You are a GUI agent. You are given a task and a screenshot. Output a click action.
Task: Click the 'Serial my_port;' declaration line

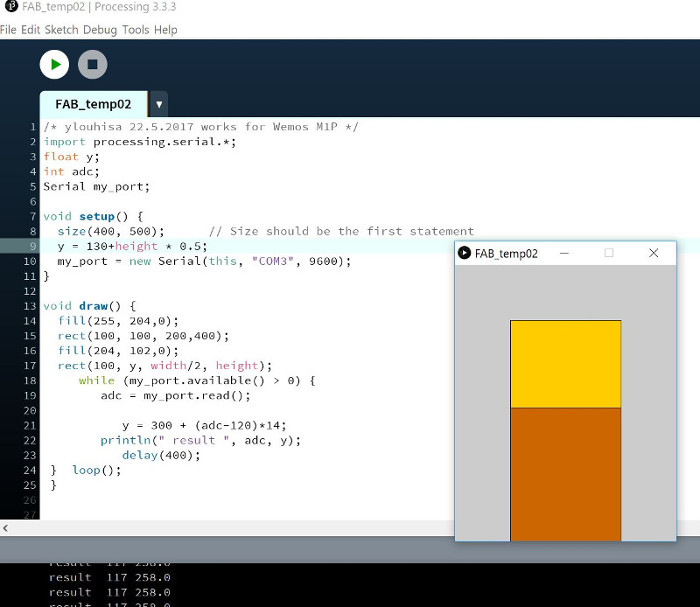[96, 187]
